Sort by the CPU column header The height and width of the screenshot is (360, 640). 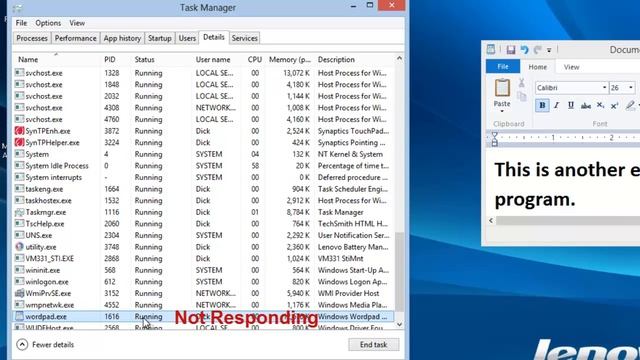(252, 60)
